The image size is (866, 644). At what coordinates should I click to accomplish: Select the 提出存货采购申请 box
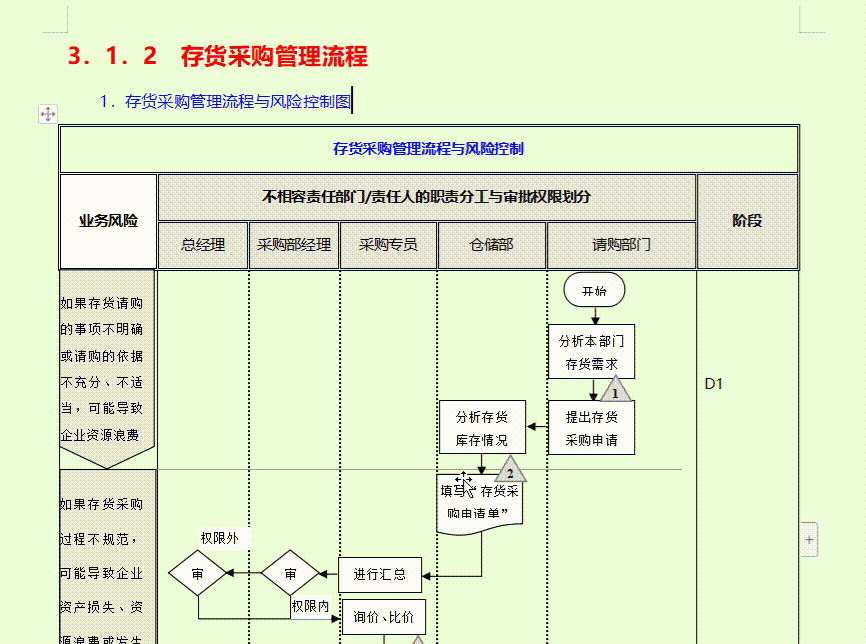click(592, 428)
